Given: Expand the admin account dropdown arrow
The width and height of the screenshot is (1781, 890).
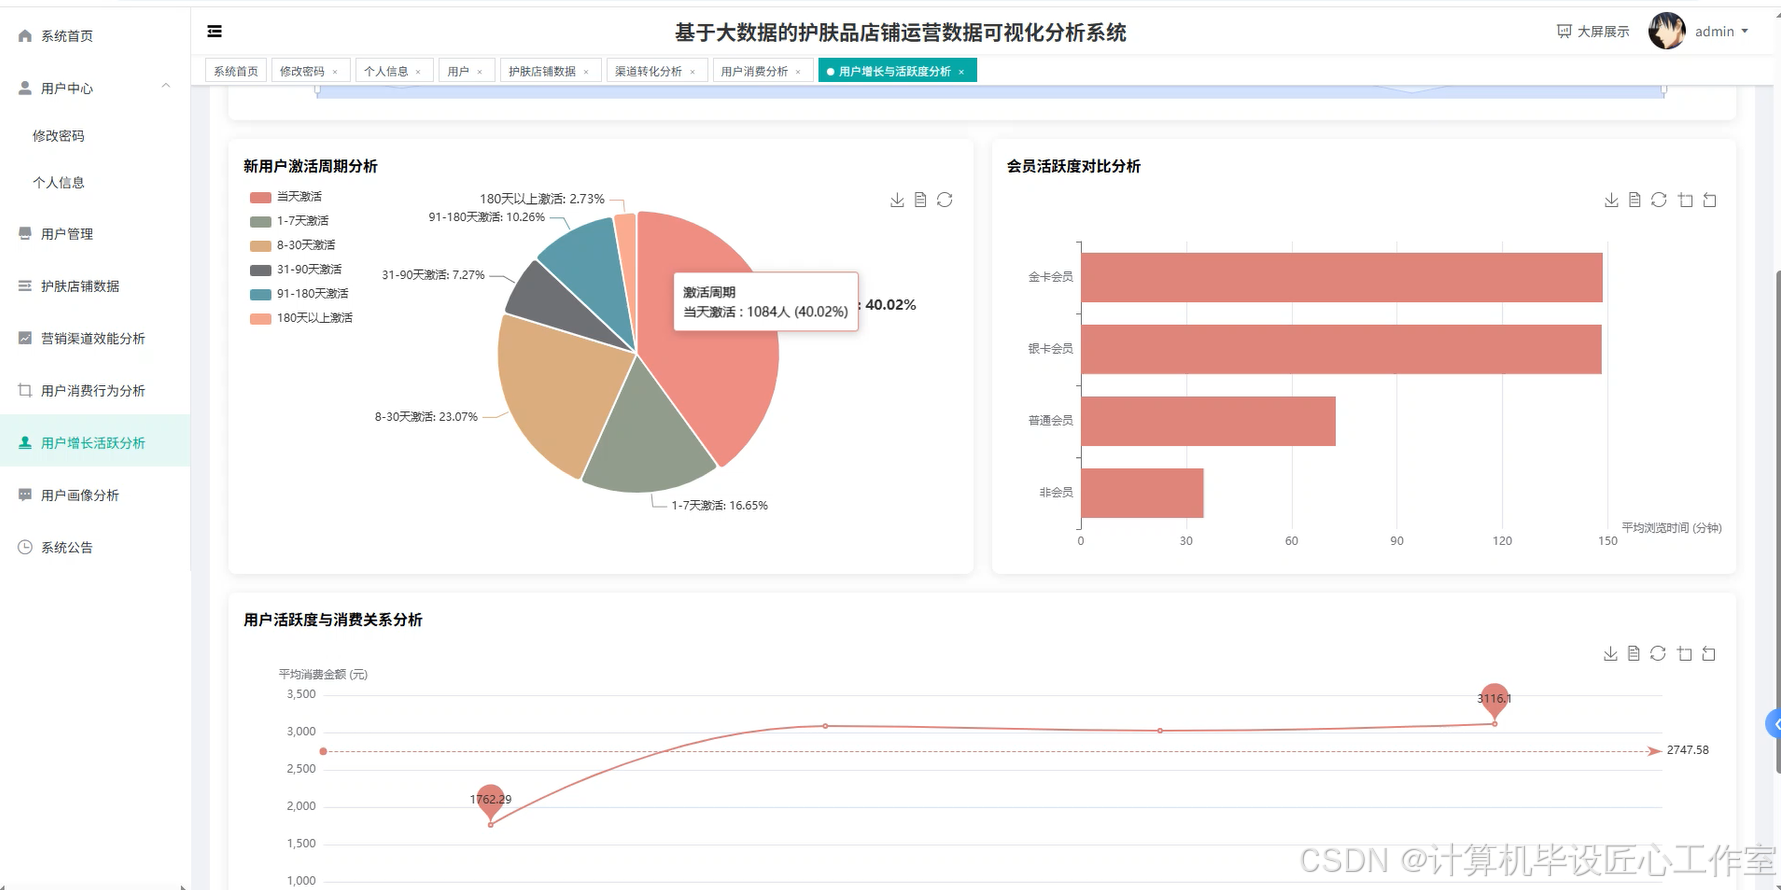Looking at the screenshot, I should 1745,31.
